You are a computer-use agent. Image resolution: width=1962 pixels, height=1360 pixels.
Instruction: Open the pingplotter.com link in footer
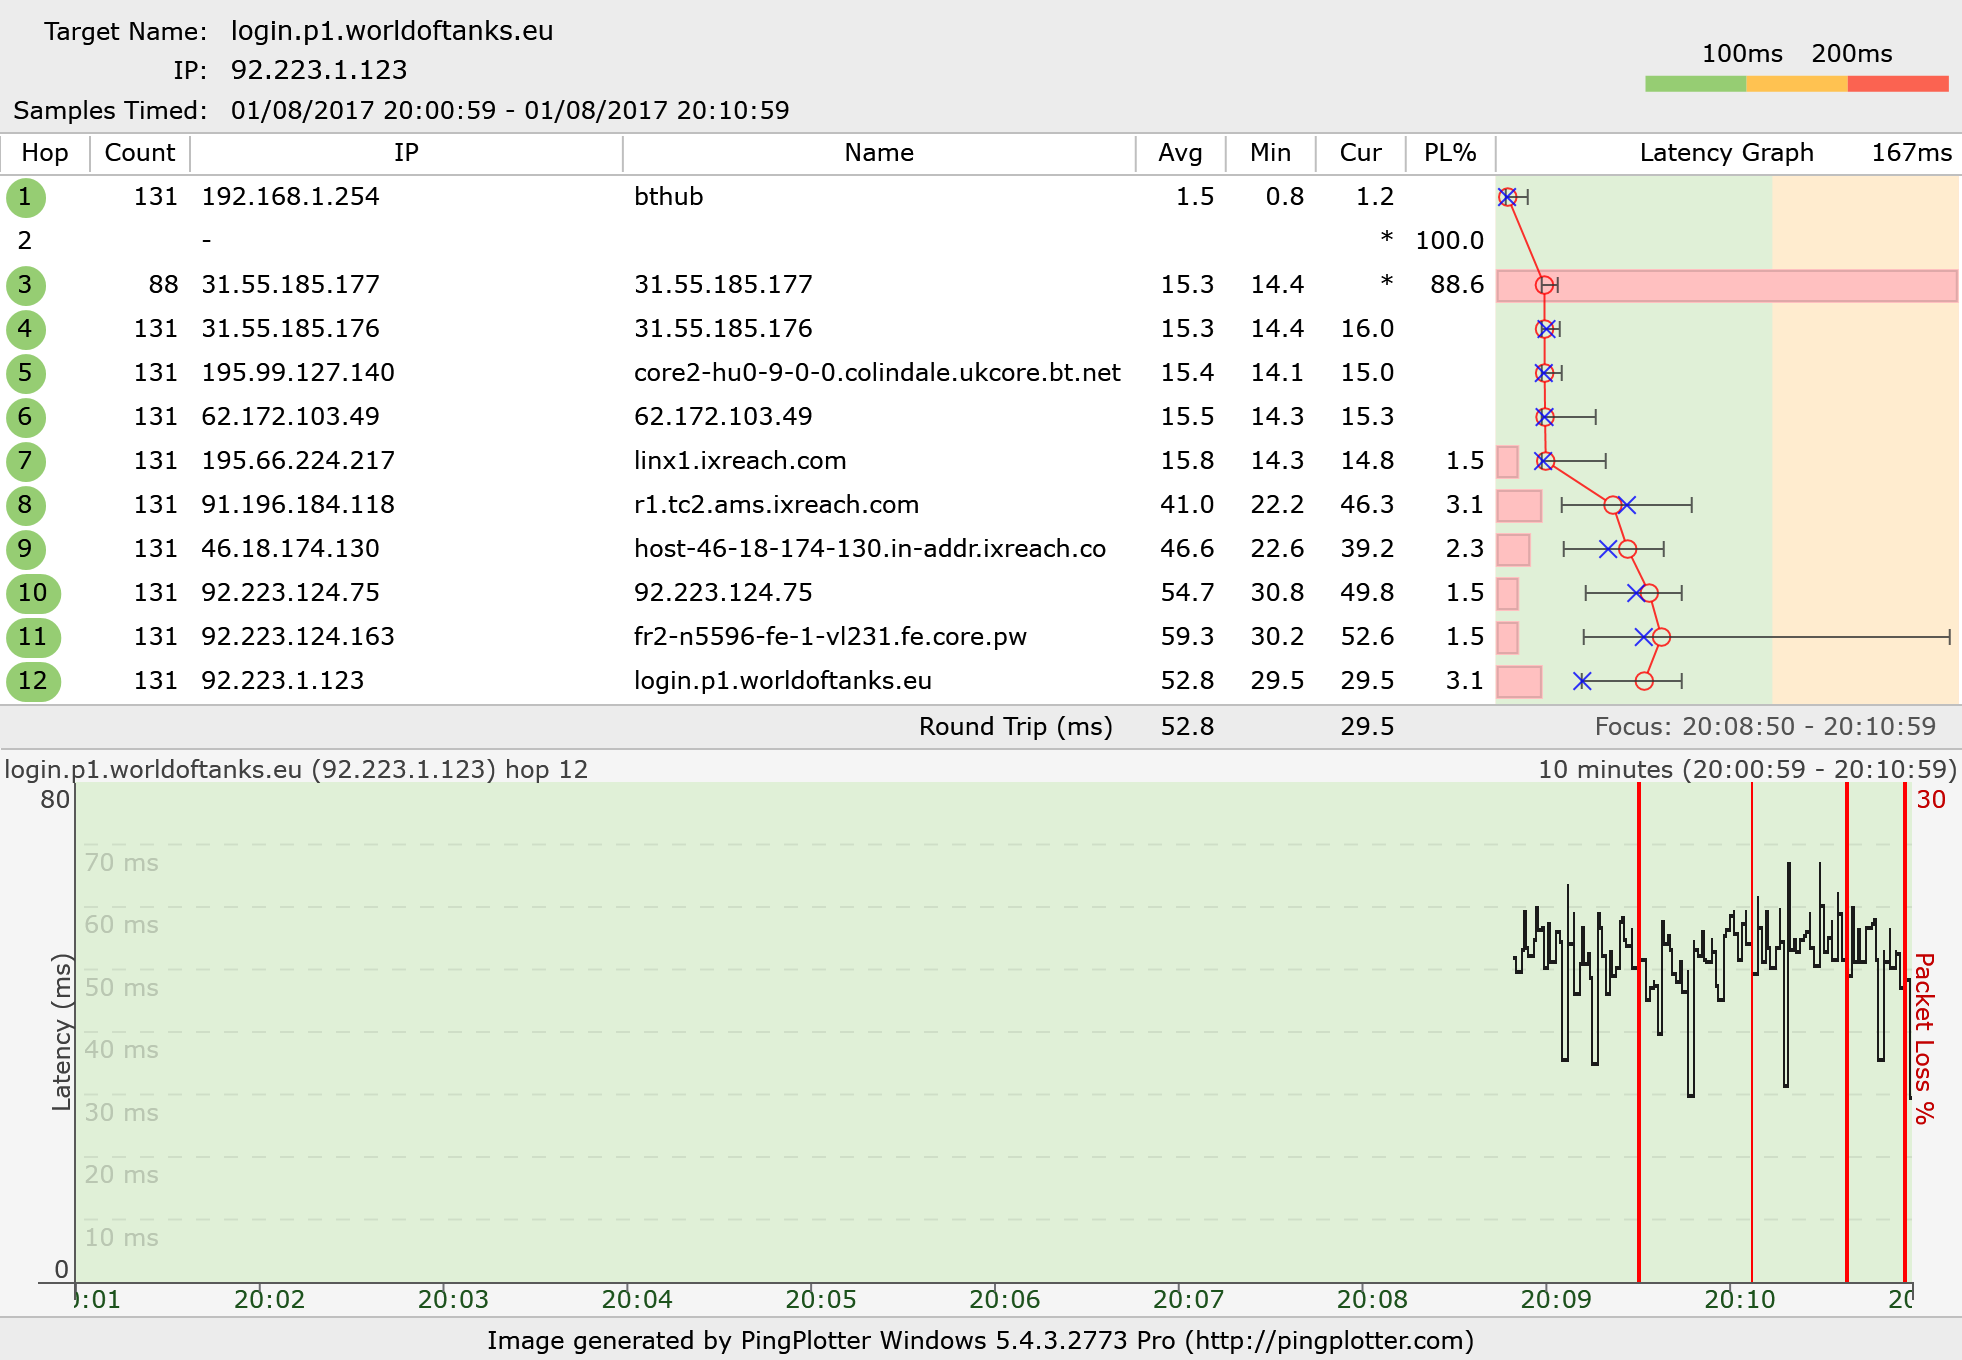[1330, 1341]
